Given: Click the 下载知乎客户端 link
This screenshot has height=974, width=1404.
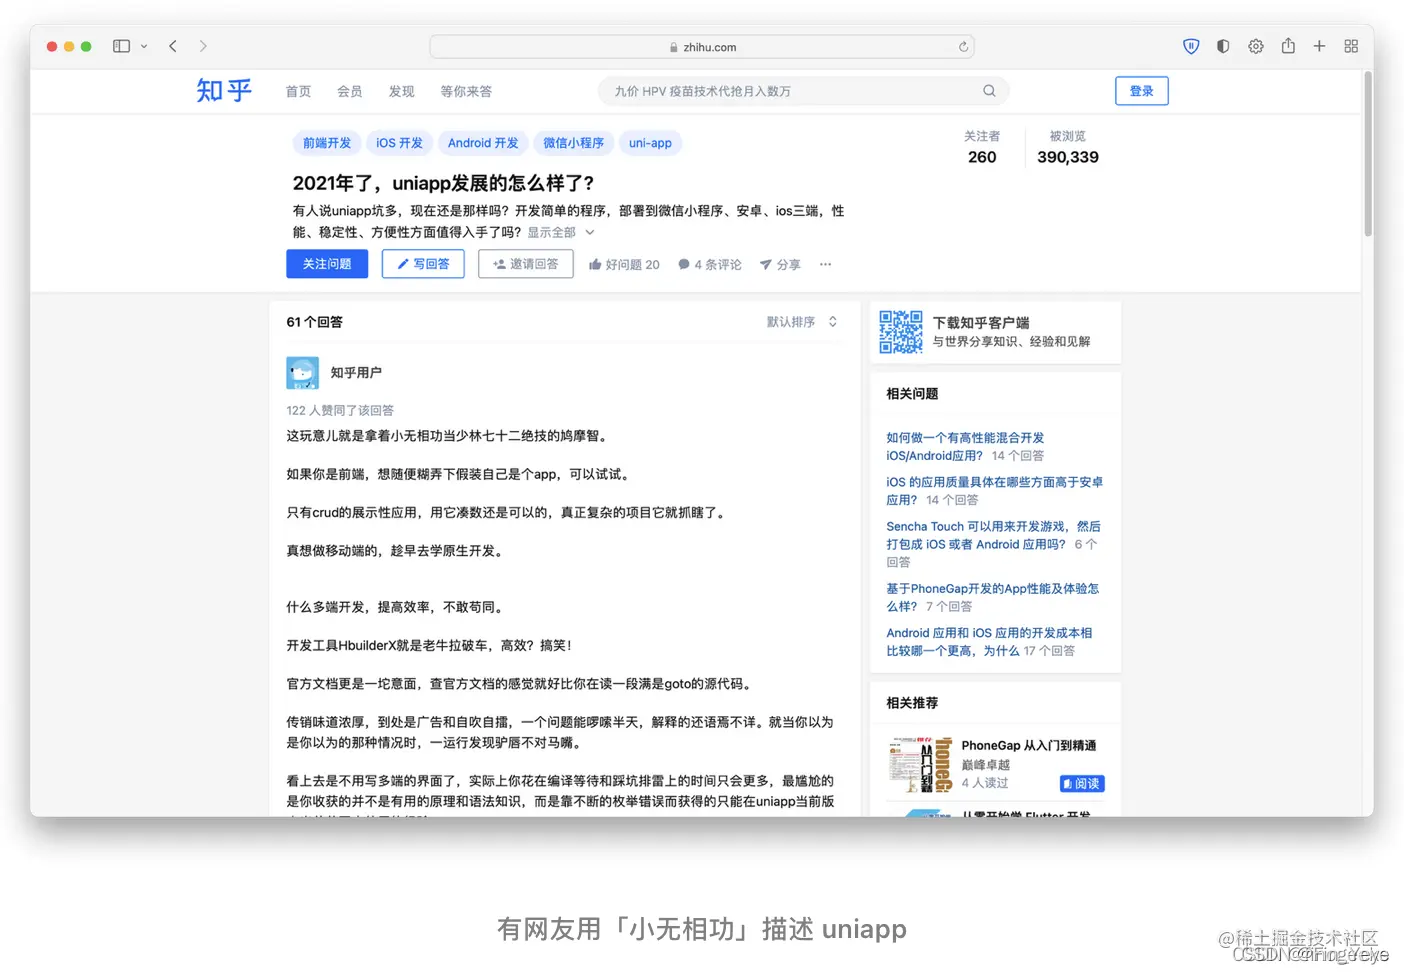Looking at the screenshot, I should coord(981,323).
